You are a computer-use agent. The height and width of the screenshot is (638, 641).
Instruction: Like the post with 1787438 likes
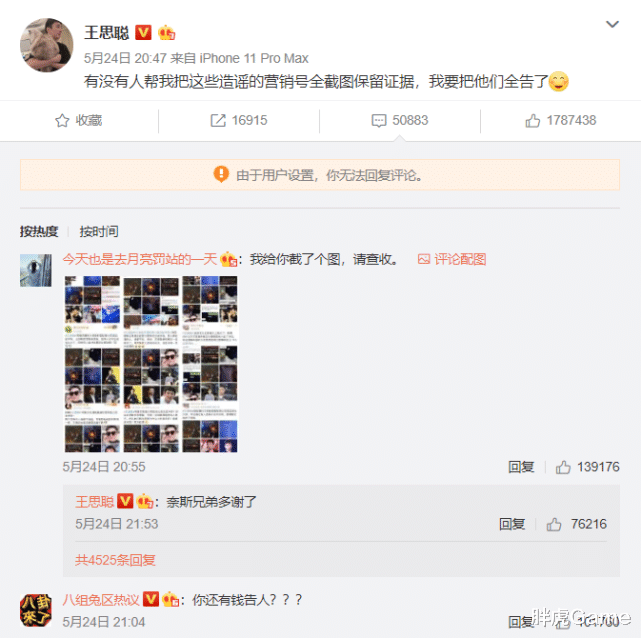click(x=532, y=121)
